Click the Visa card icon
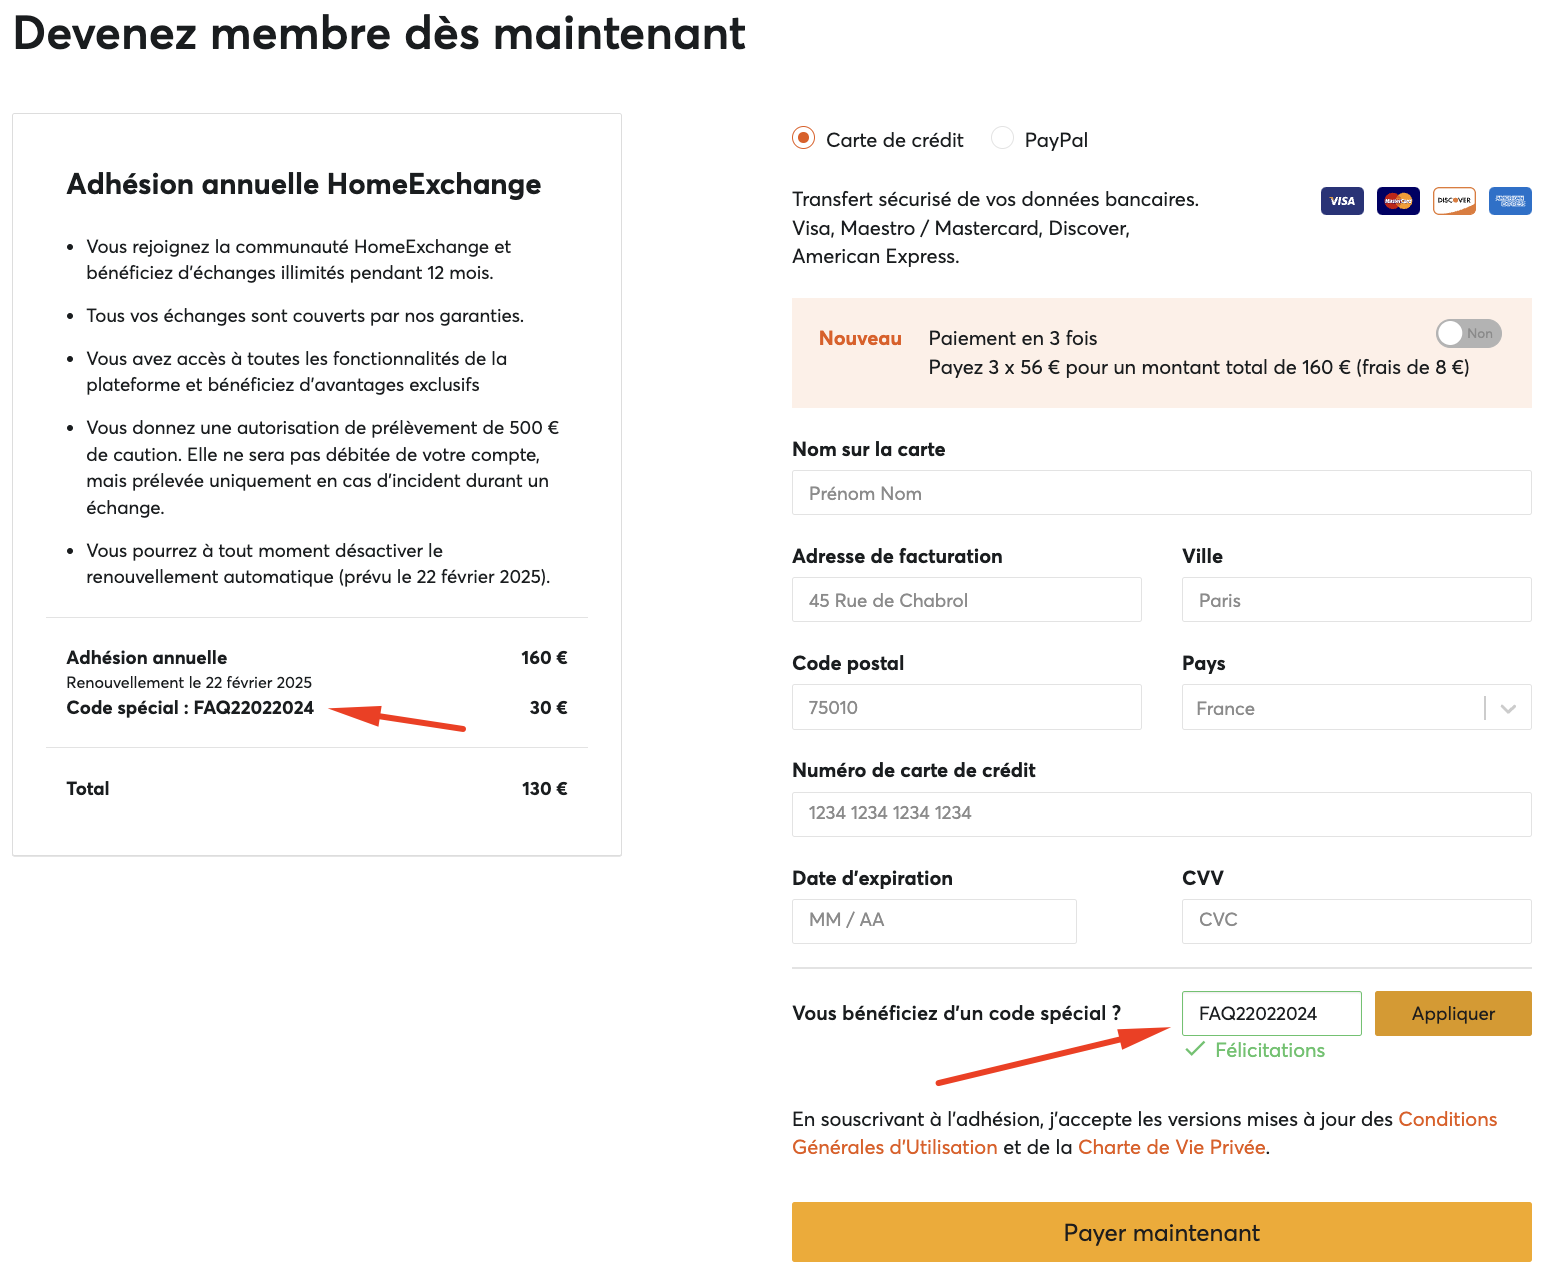This screenshot has height=1276, width=1562. tap(1342, 201)
